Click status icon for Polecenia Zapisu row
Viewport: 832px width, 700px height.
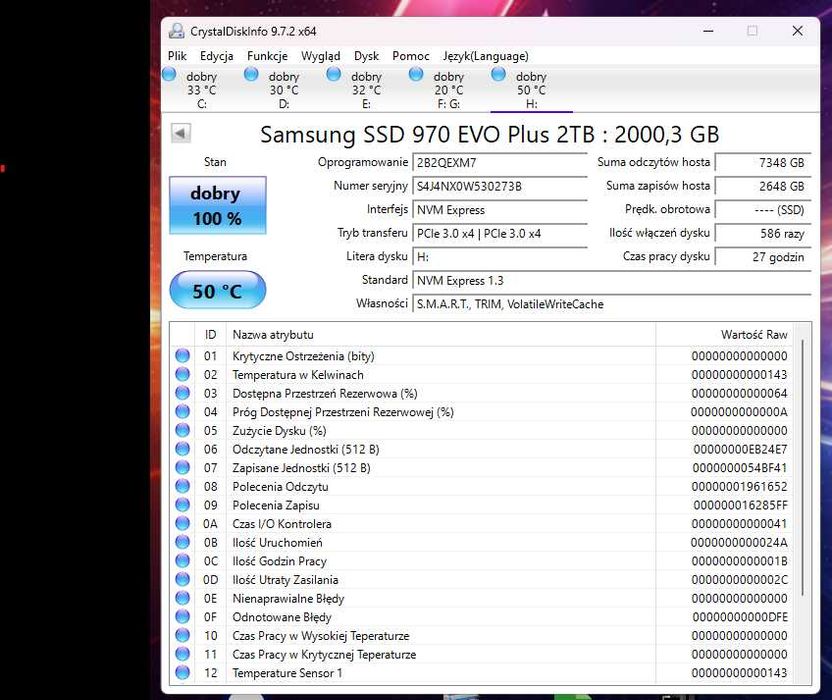click(183, 505)
